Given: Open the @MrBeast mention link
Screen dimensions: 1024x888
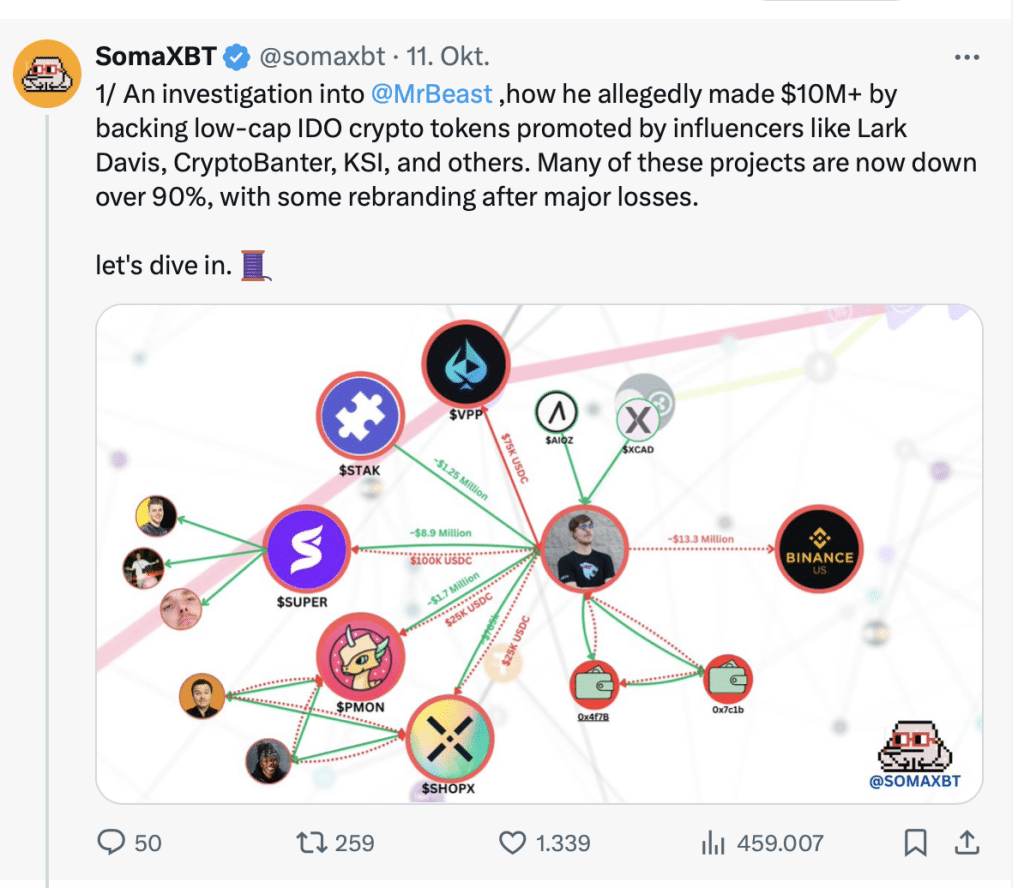Looking at the screenshot, I should [x=431, y=94].
